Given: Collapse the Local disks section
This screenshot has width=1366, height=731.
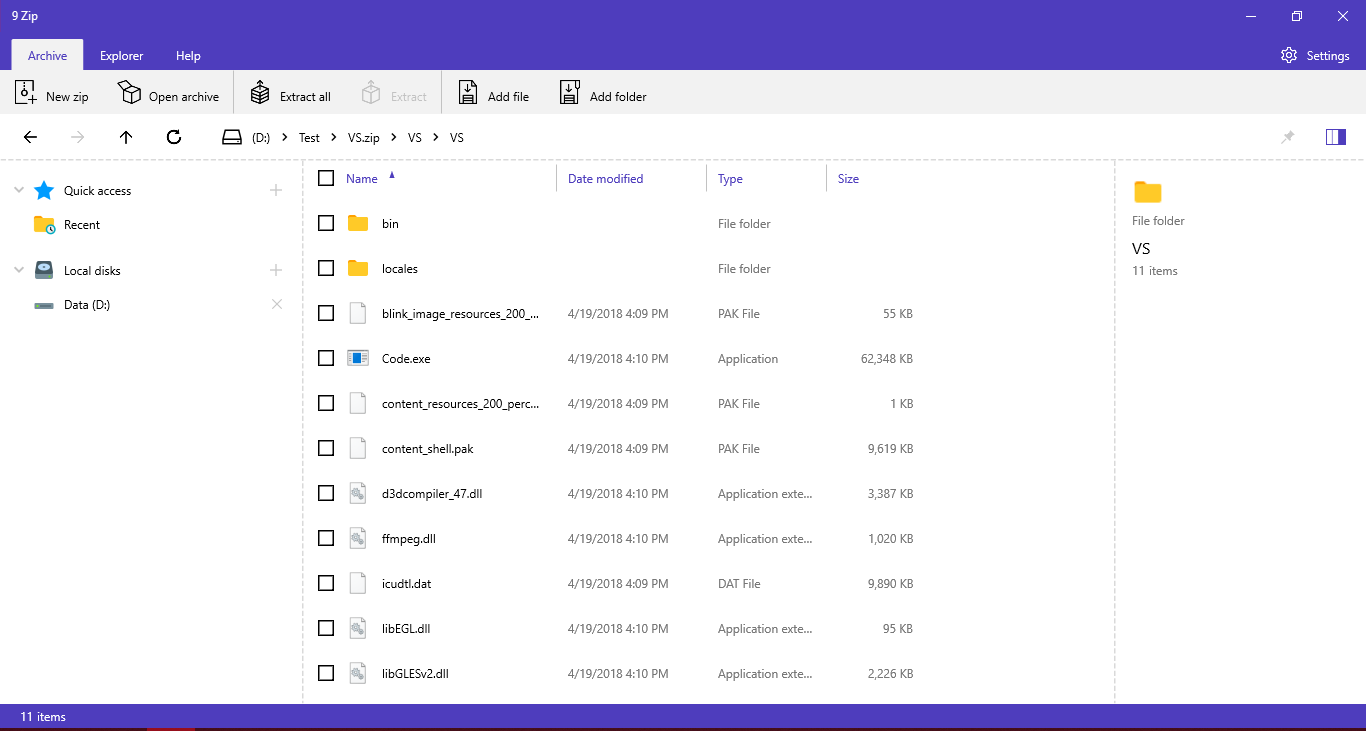Looking at the screenshot, I should coord(19,270).
